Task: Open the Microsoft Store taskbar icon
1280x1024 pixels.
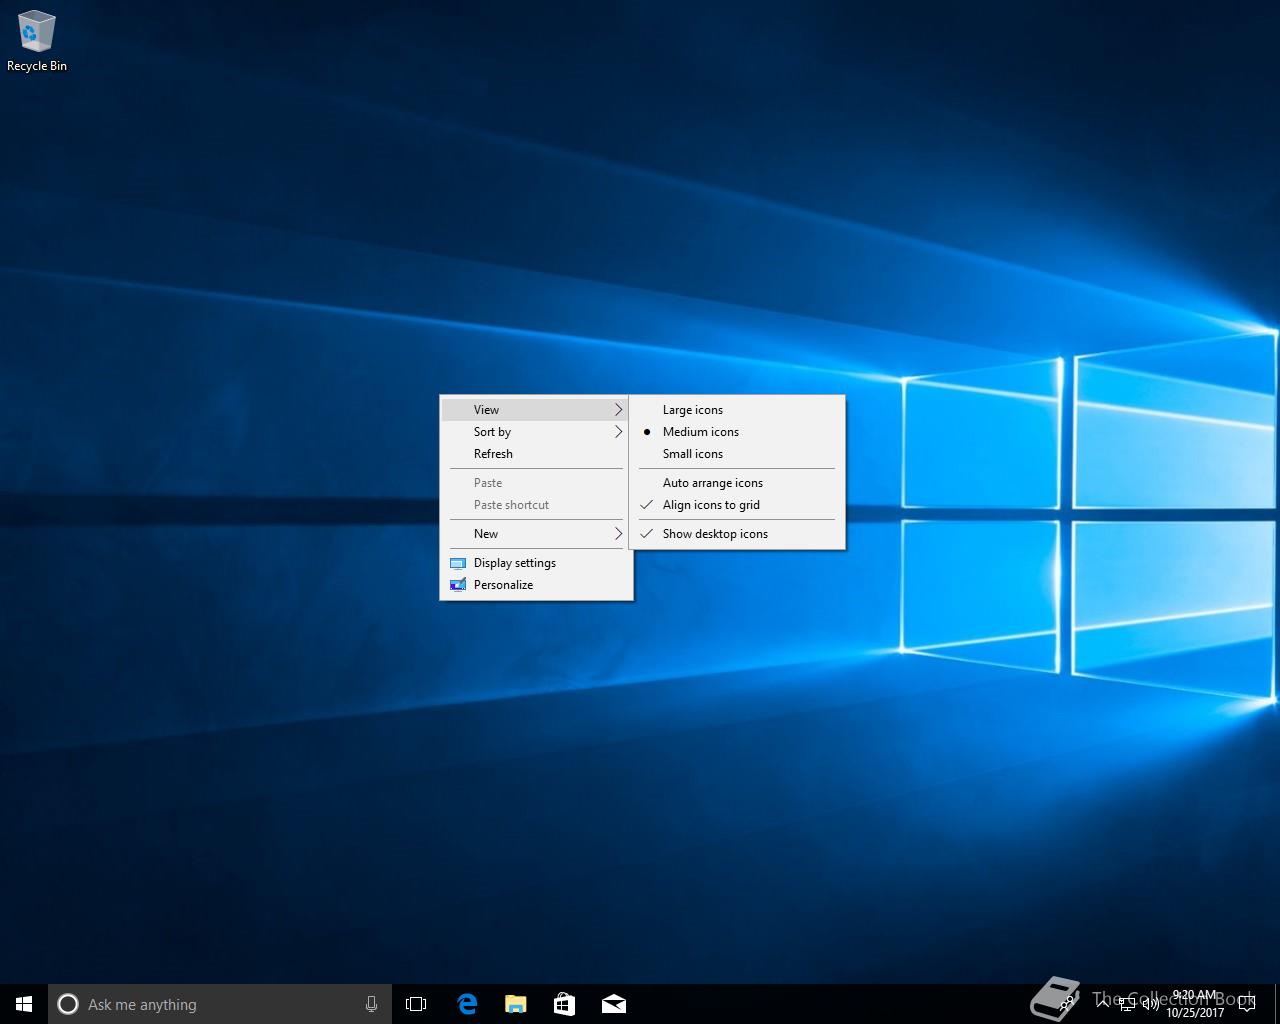Action: [x=564, y=1004]
